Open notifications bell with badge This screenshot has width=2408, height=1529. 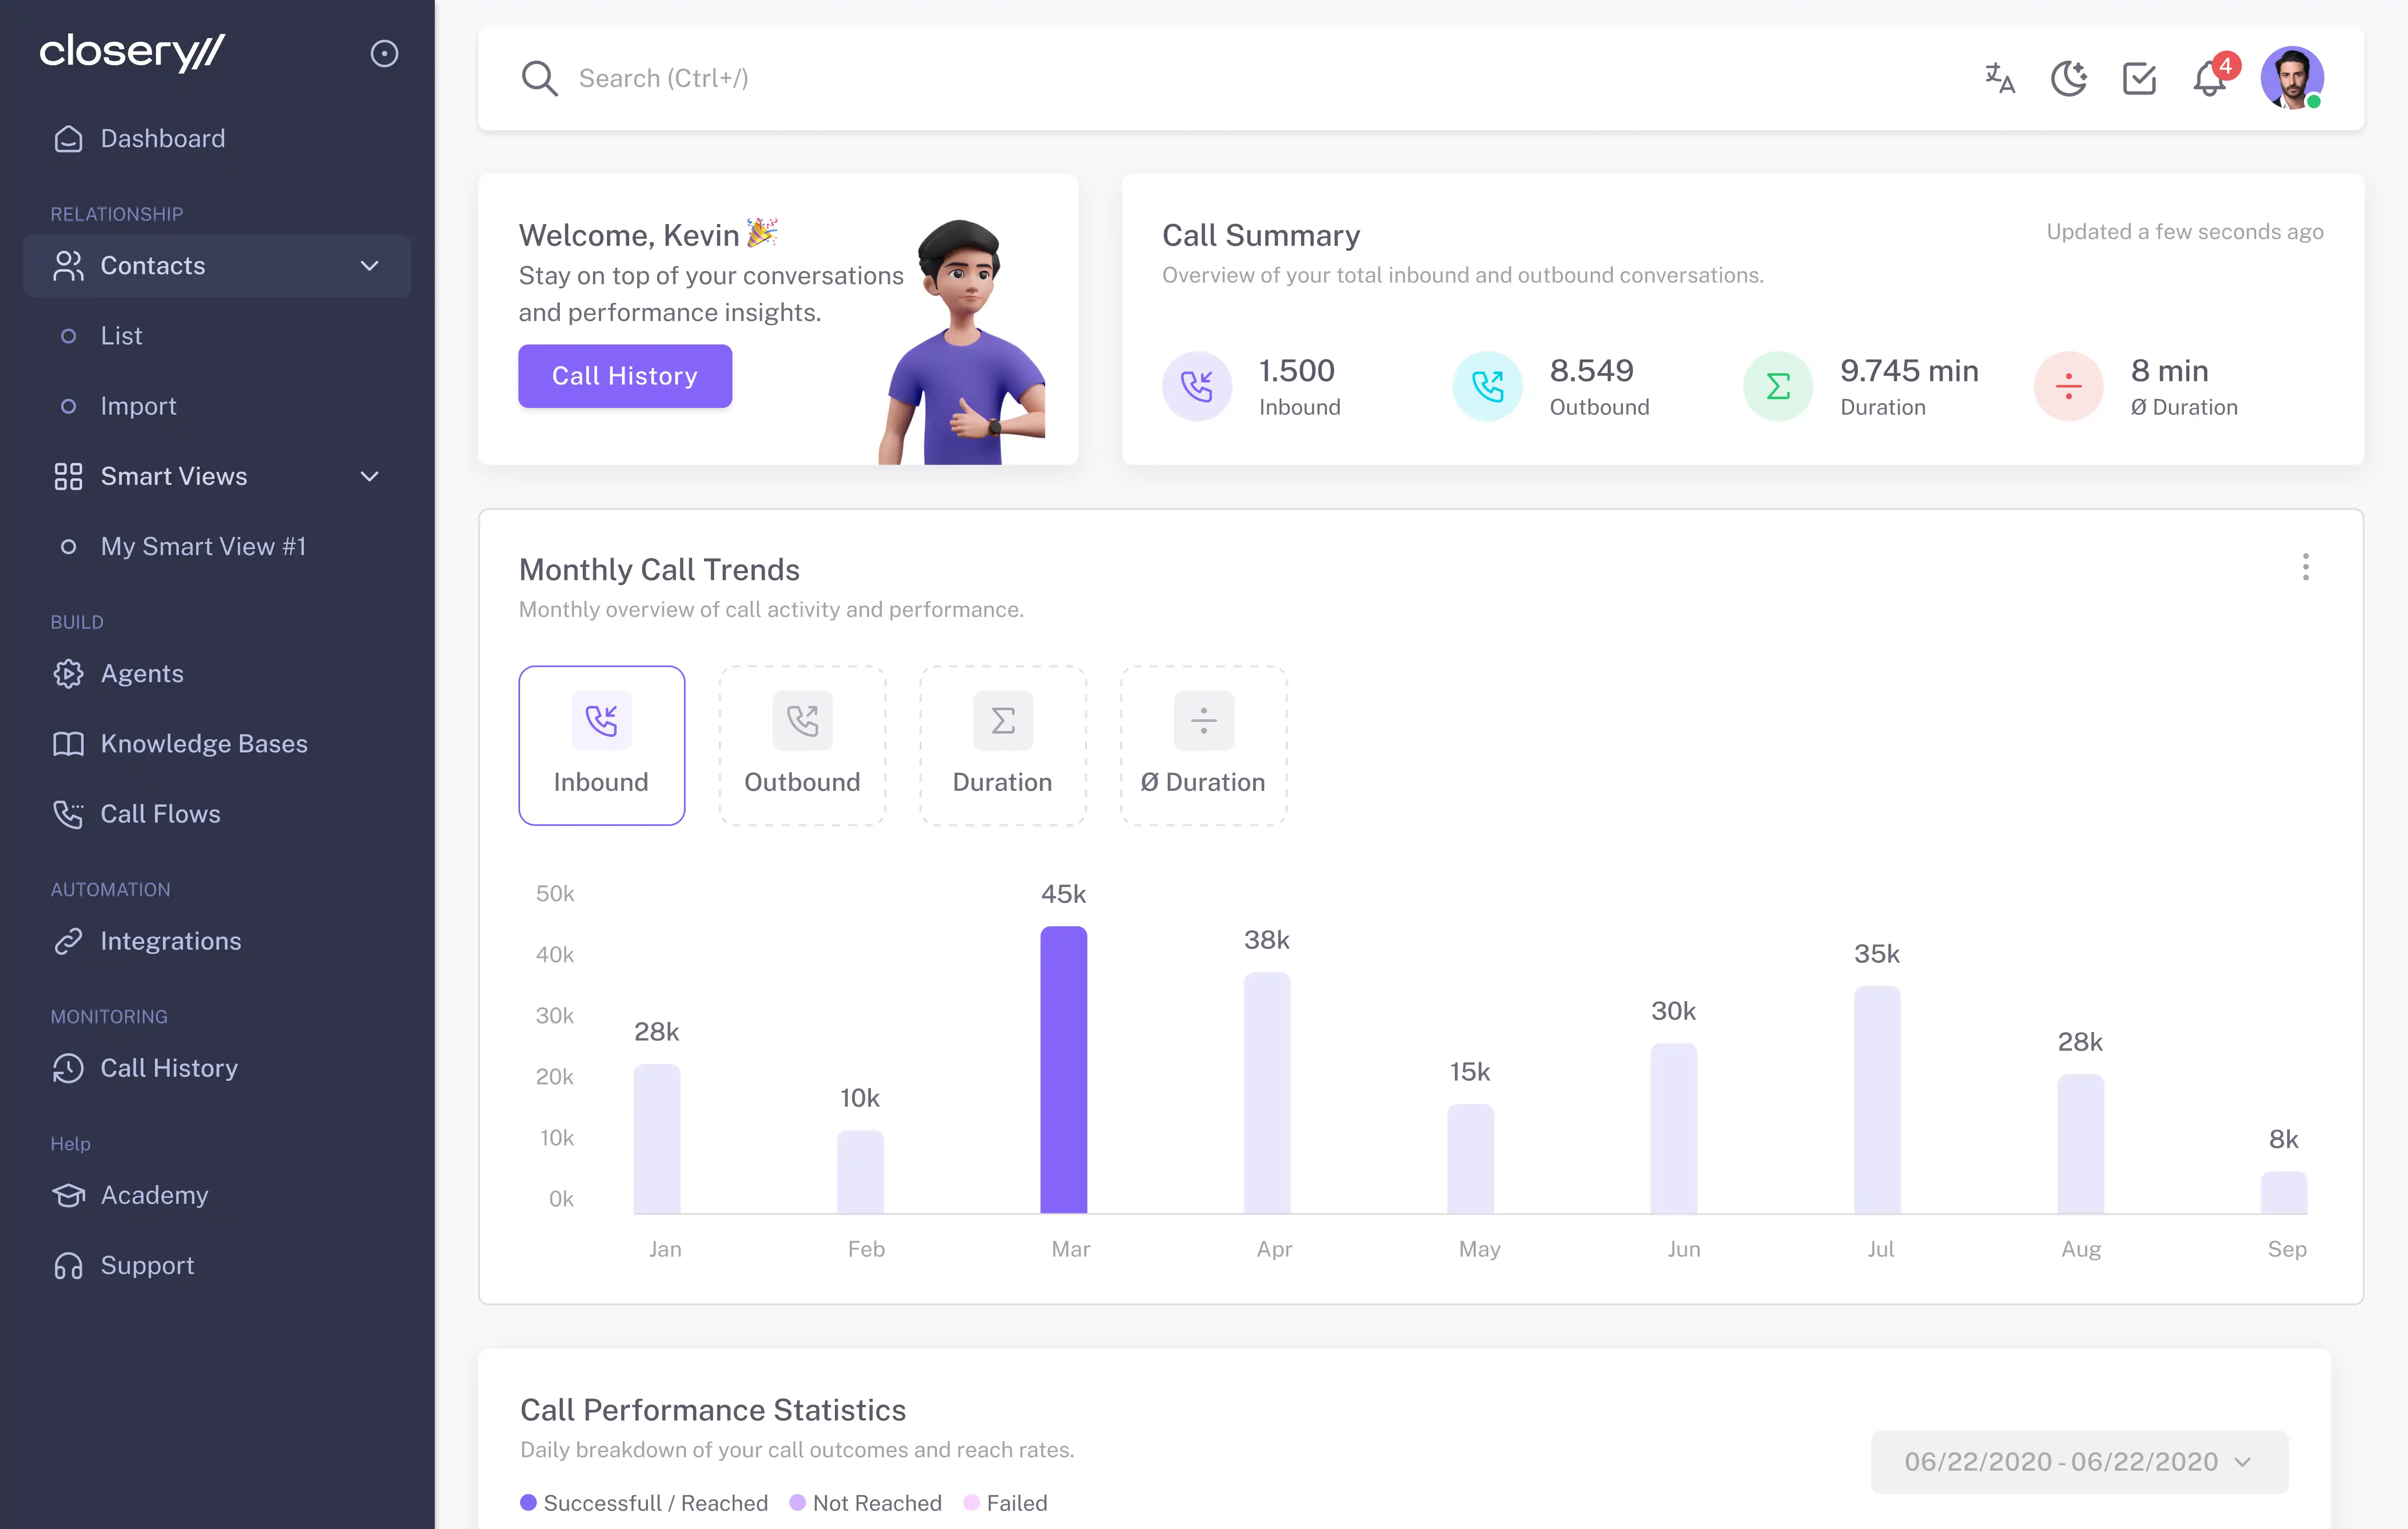click(2210, 78)
